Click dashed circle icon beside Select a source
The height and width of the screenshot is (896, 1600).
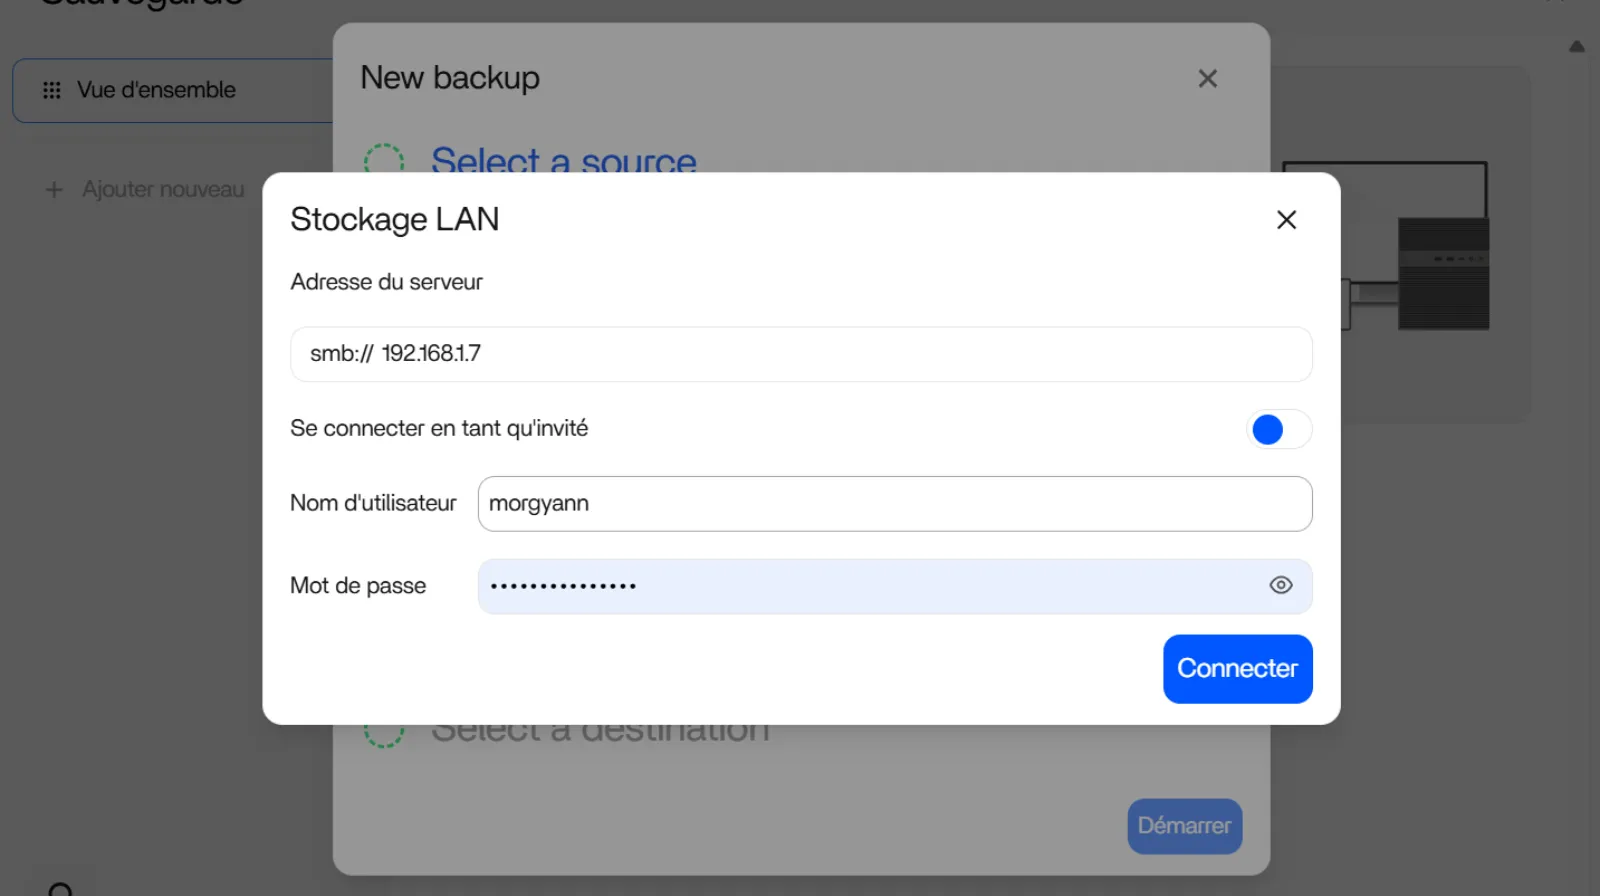click(x=384, y=159)
